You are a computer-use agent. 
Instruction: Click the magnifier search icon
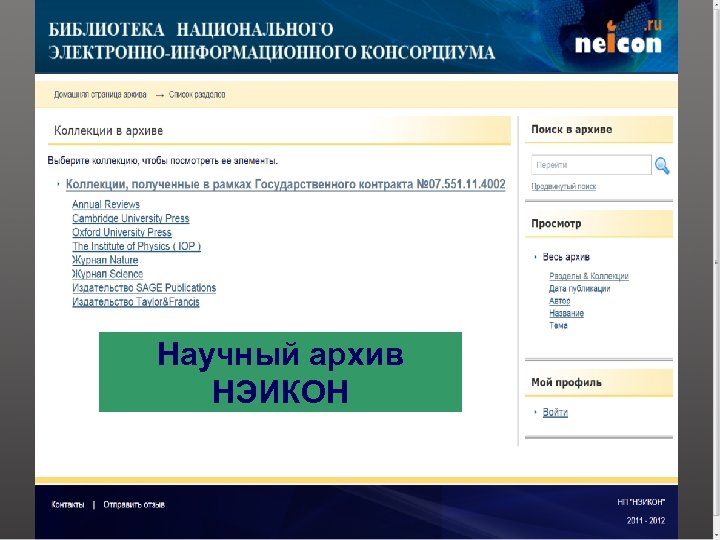point(662,166)
